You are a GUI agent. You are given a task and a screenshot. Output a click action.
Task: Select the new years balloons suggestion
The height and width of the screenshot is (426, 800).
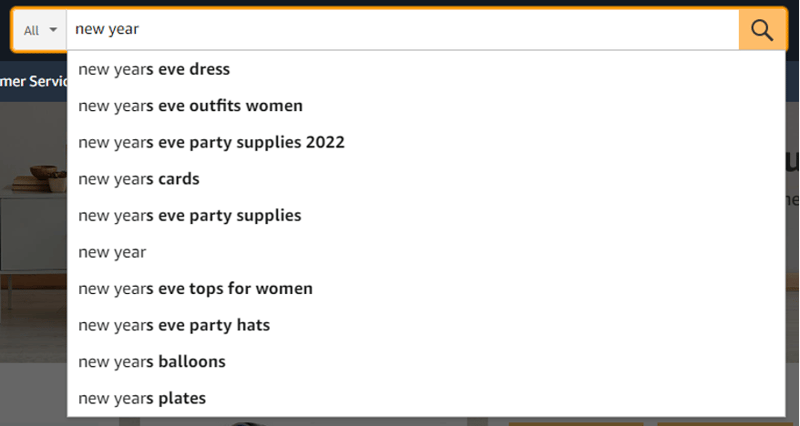coord(426,362)
